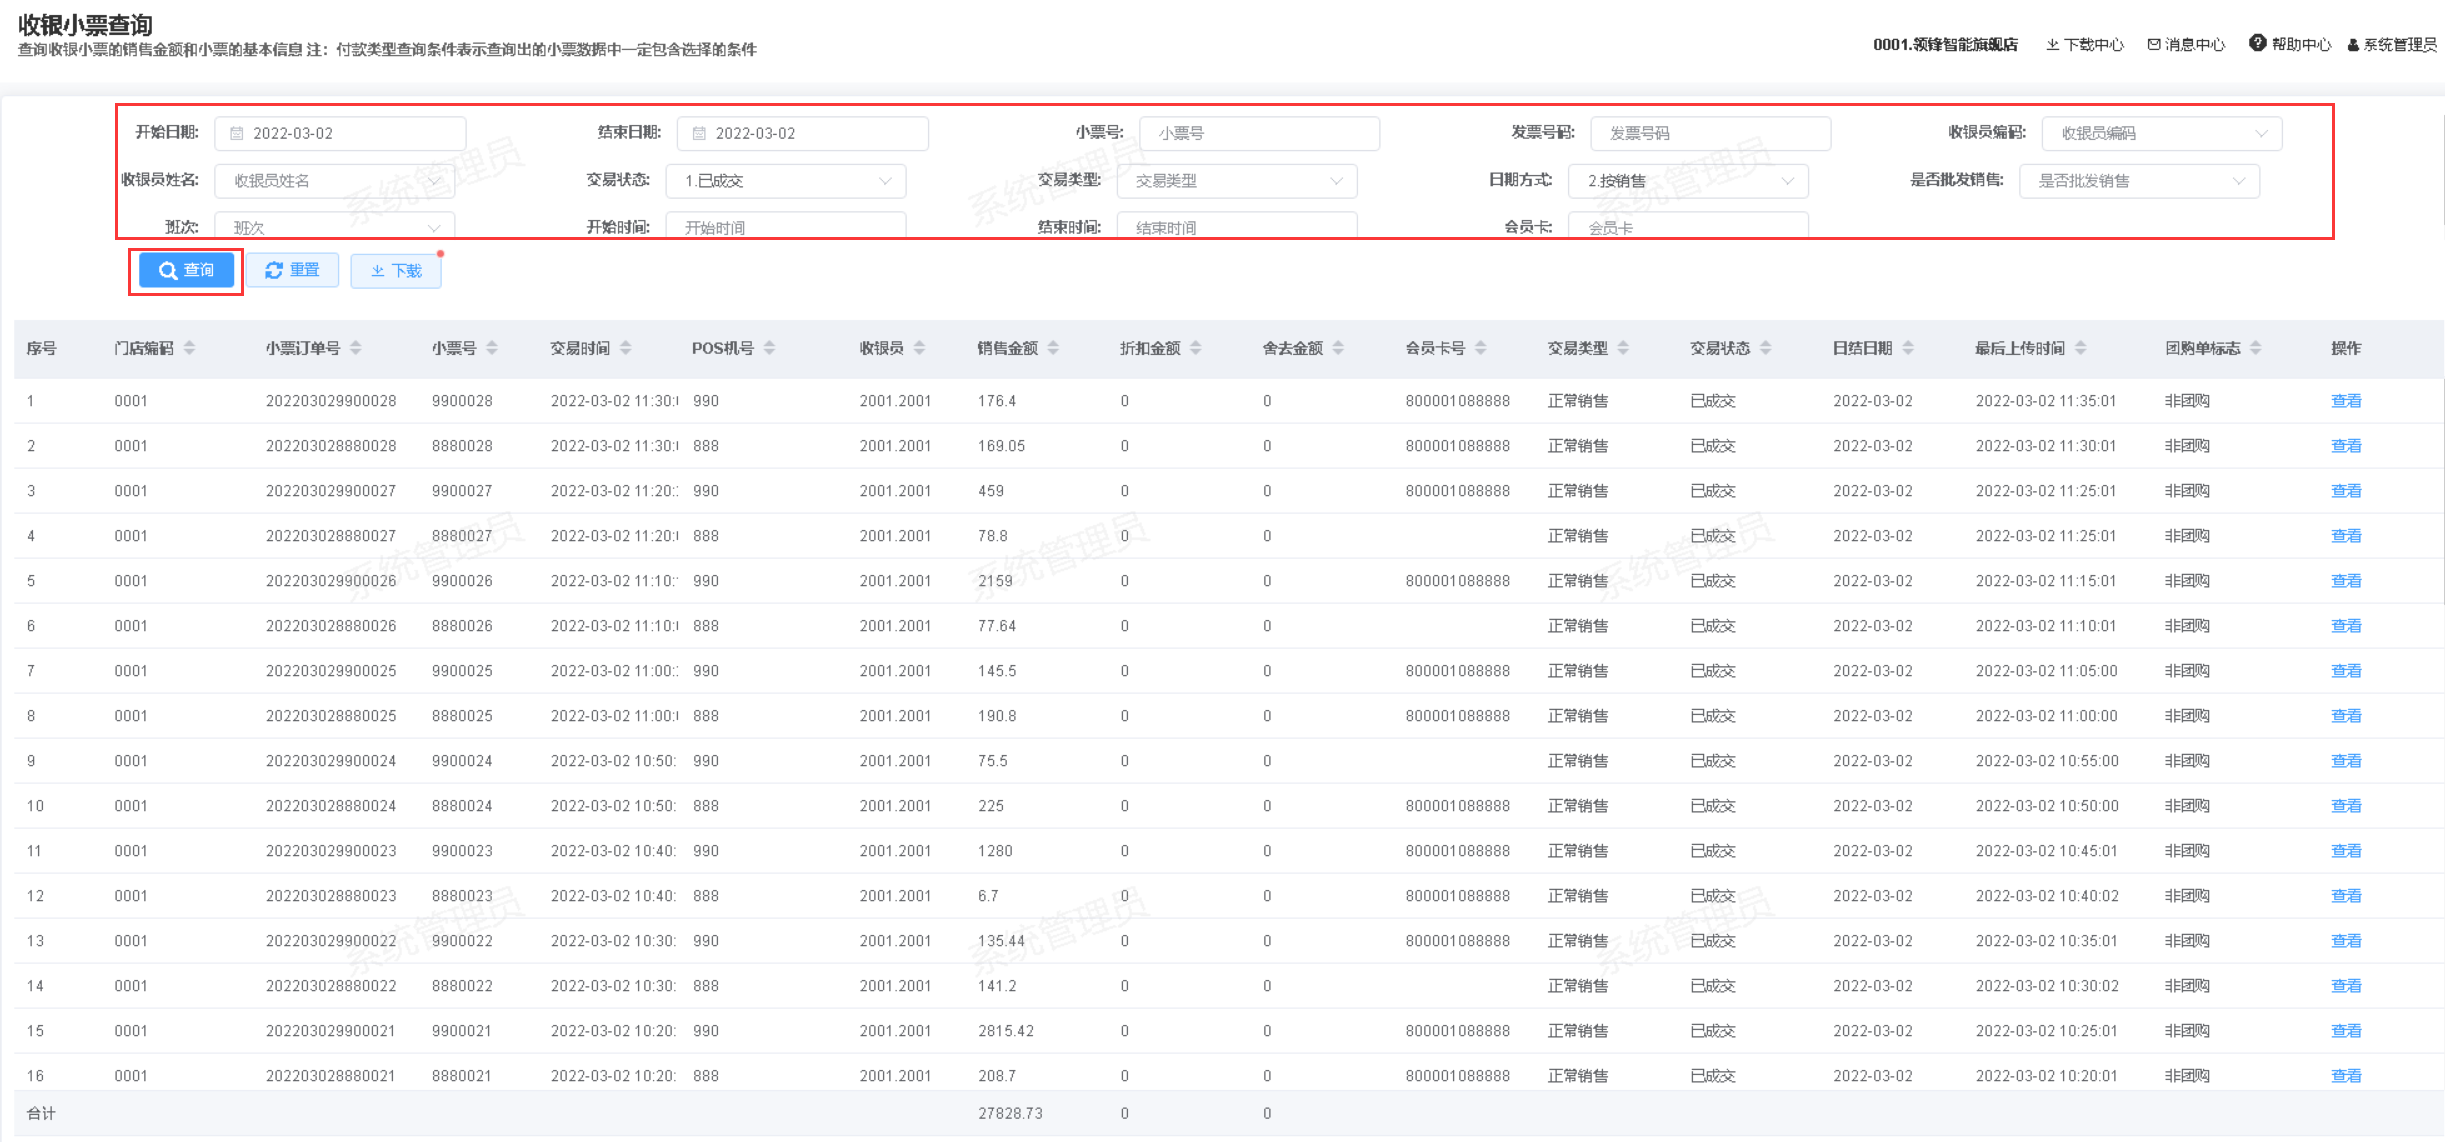The width and height of the screenshot is (2445, 1142).
Task: Click the 下载 download button
Action: 396,270
